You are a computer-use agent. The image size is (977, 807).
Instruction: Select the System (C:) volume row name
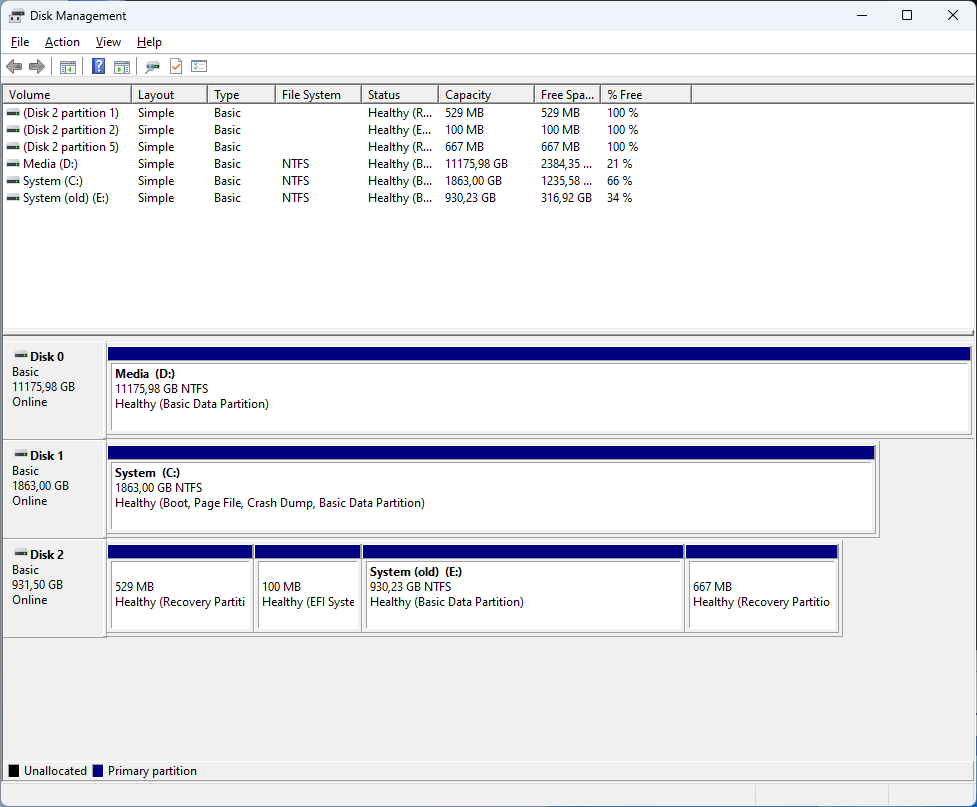[x=53, y=181]
